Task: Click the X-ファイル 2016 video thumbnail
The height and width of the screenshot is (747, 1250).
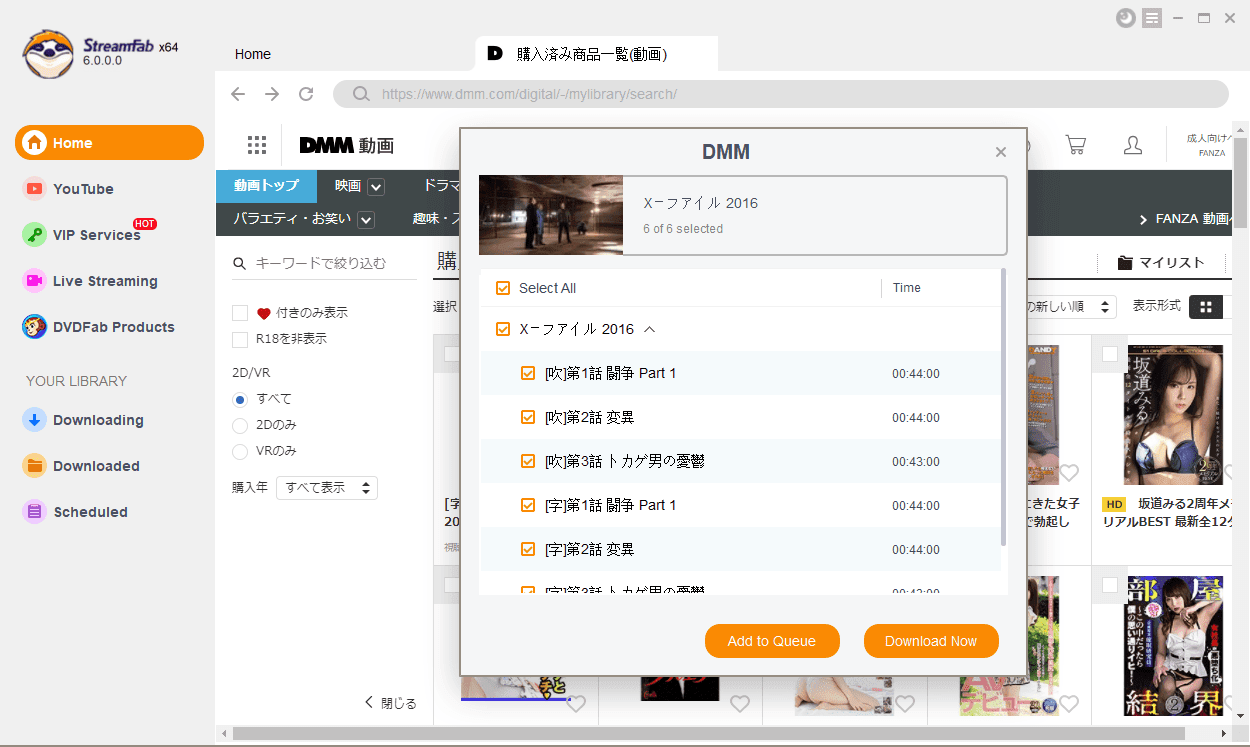Action: click(551, 216)
